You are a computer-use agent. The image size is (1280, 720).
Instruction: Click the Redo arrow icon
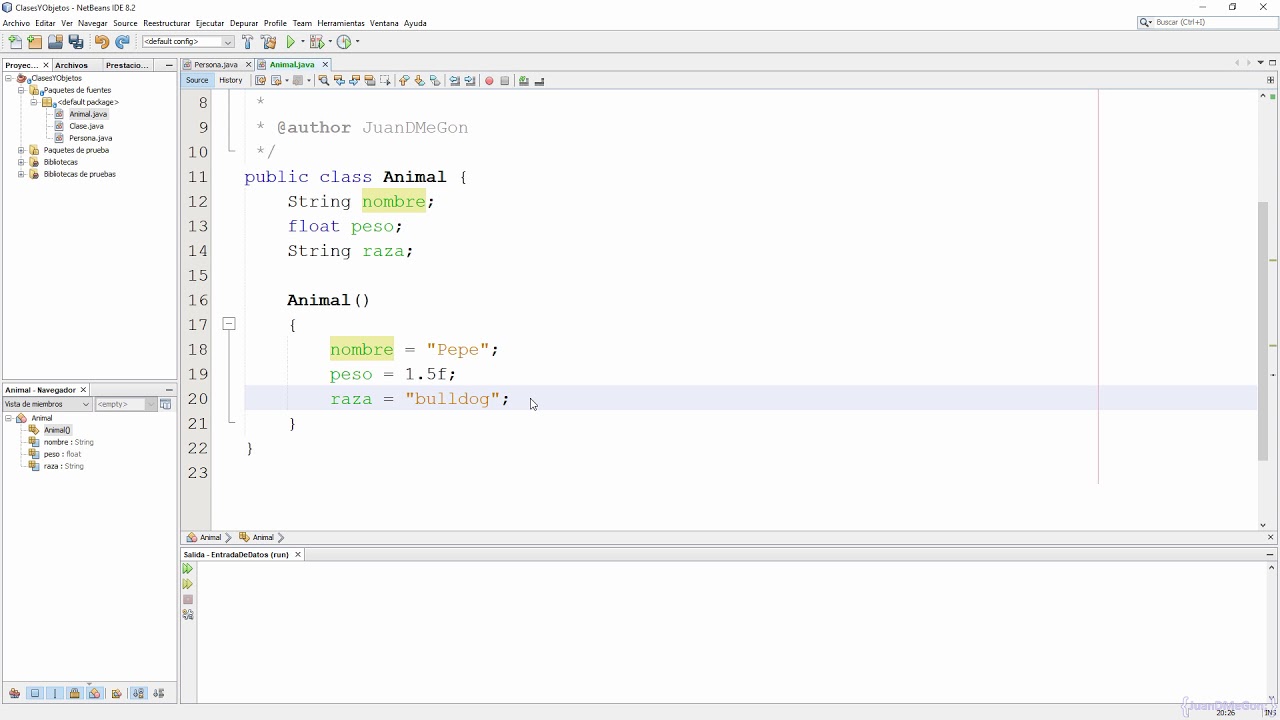pyautogui.click(x=122, y=42)
